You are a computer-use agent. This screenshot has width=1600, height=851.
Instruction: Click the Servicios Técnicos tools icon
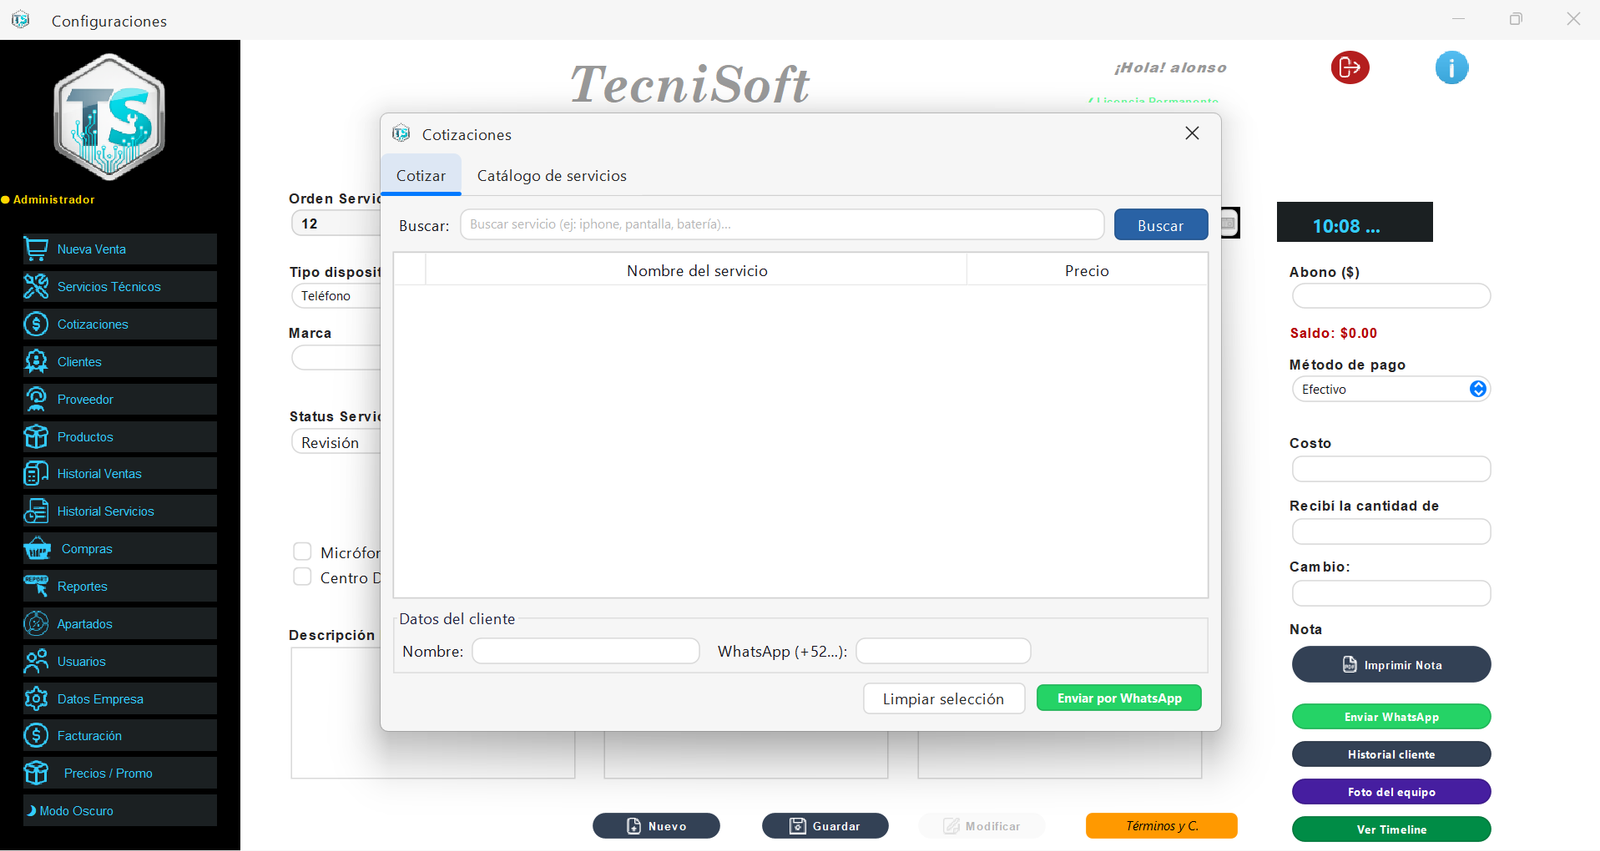point(36,287)
